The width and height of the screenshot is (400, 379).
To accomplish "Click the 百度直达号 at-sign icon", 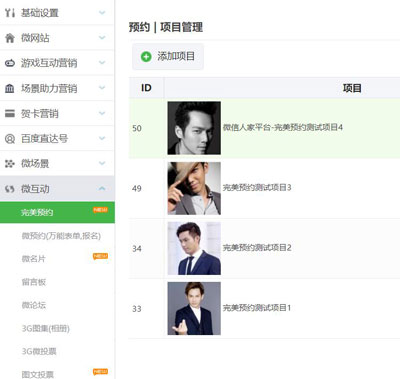I will (10, 138).
